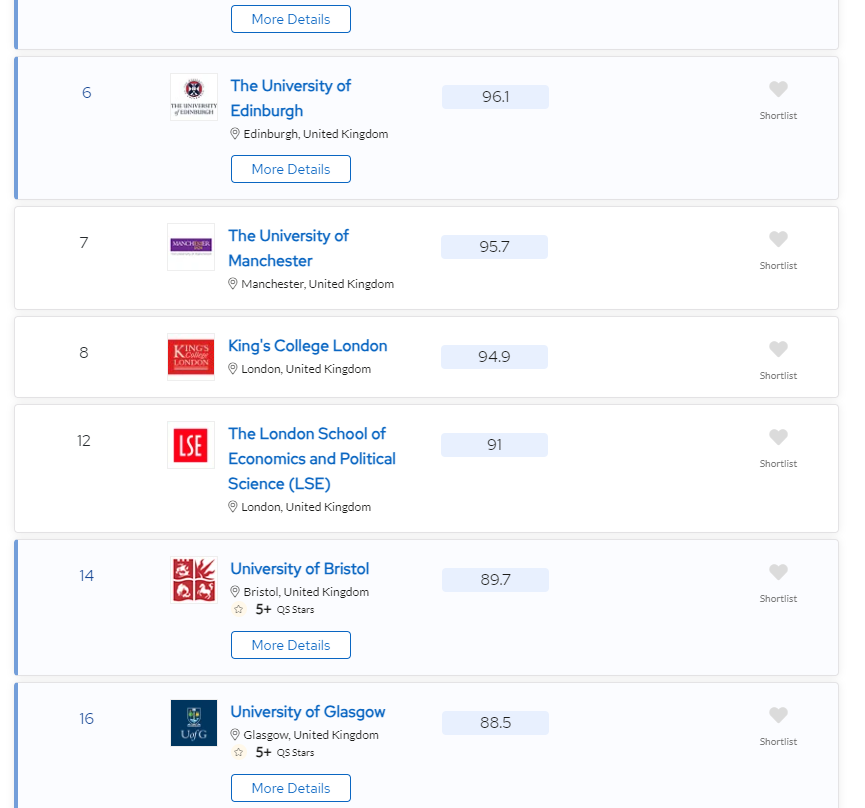The width and height of the screenshot is (865, 808).
Task: Click the QS Stars badge under Bristol
Action: (274, 609)
